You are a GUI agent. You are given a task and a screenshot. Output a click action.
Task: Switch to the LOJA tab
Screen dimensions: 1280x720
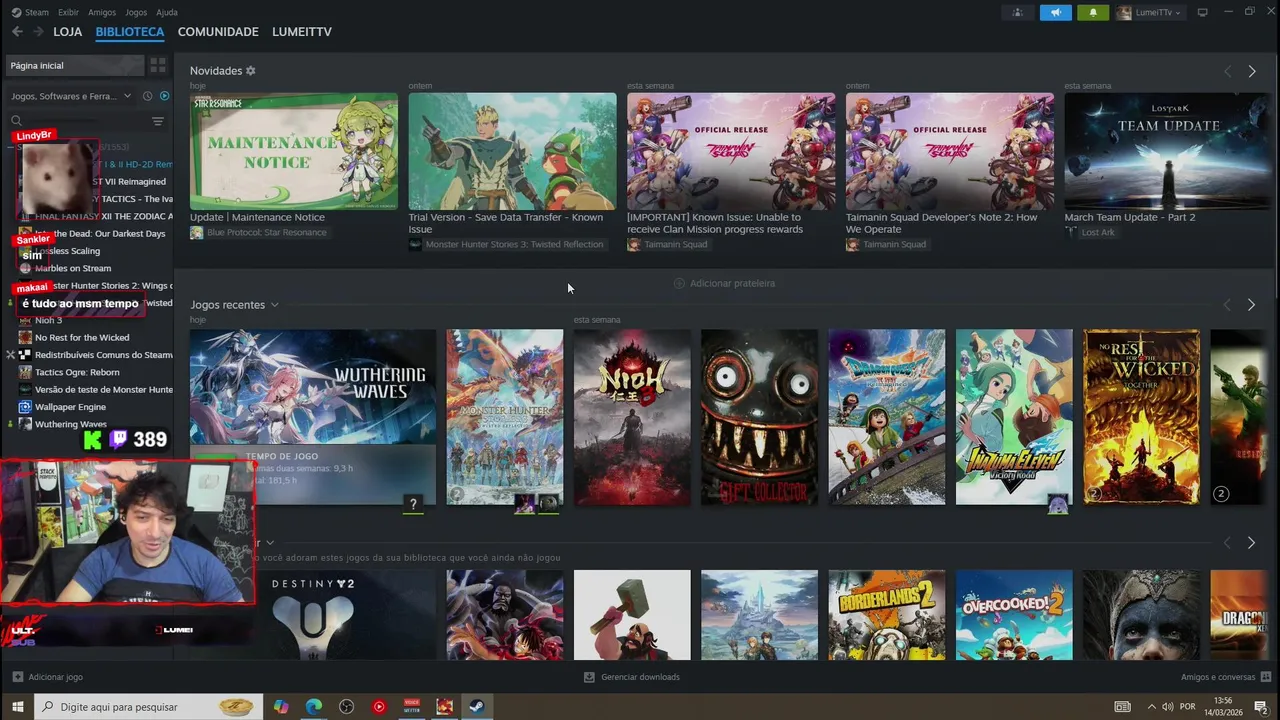(68, 32)
